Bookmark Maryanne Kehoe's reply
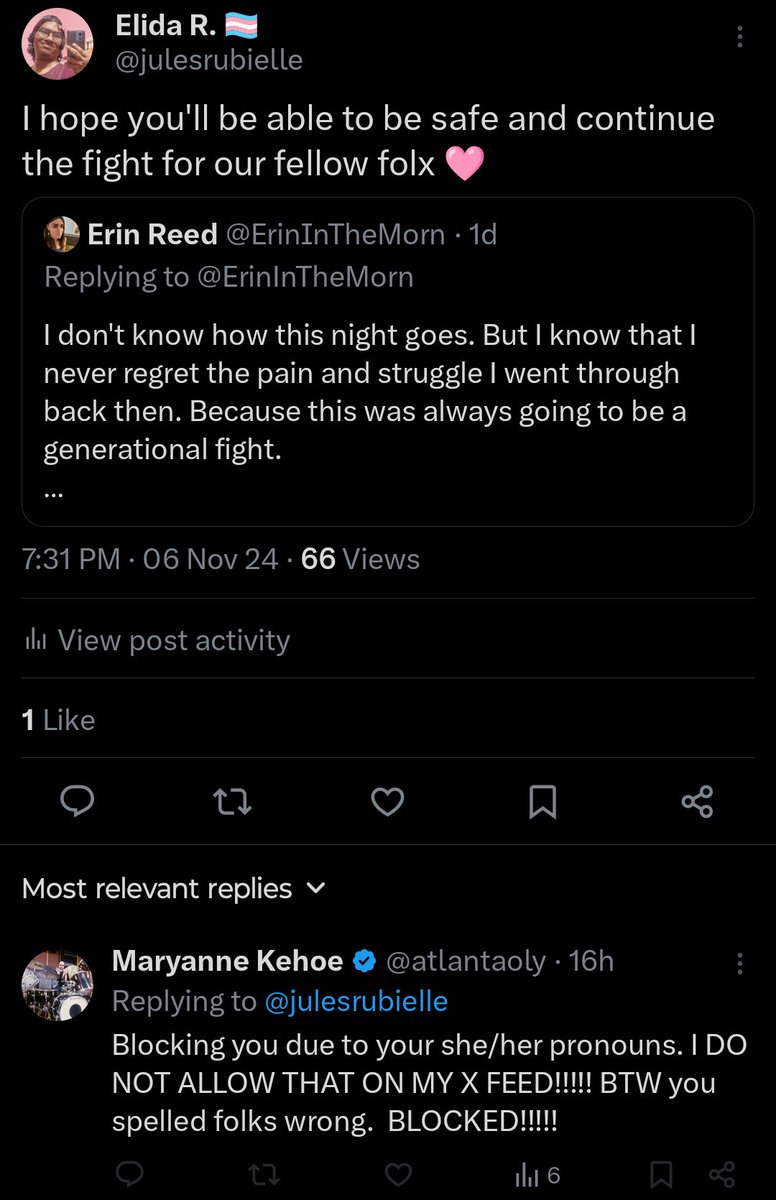The height and width of the screenshot is (1200, 776). pyautogui.click(x=660, y=1174)
